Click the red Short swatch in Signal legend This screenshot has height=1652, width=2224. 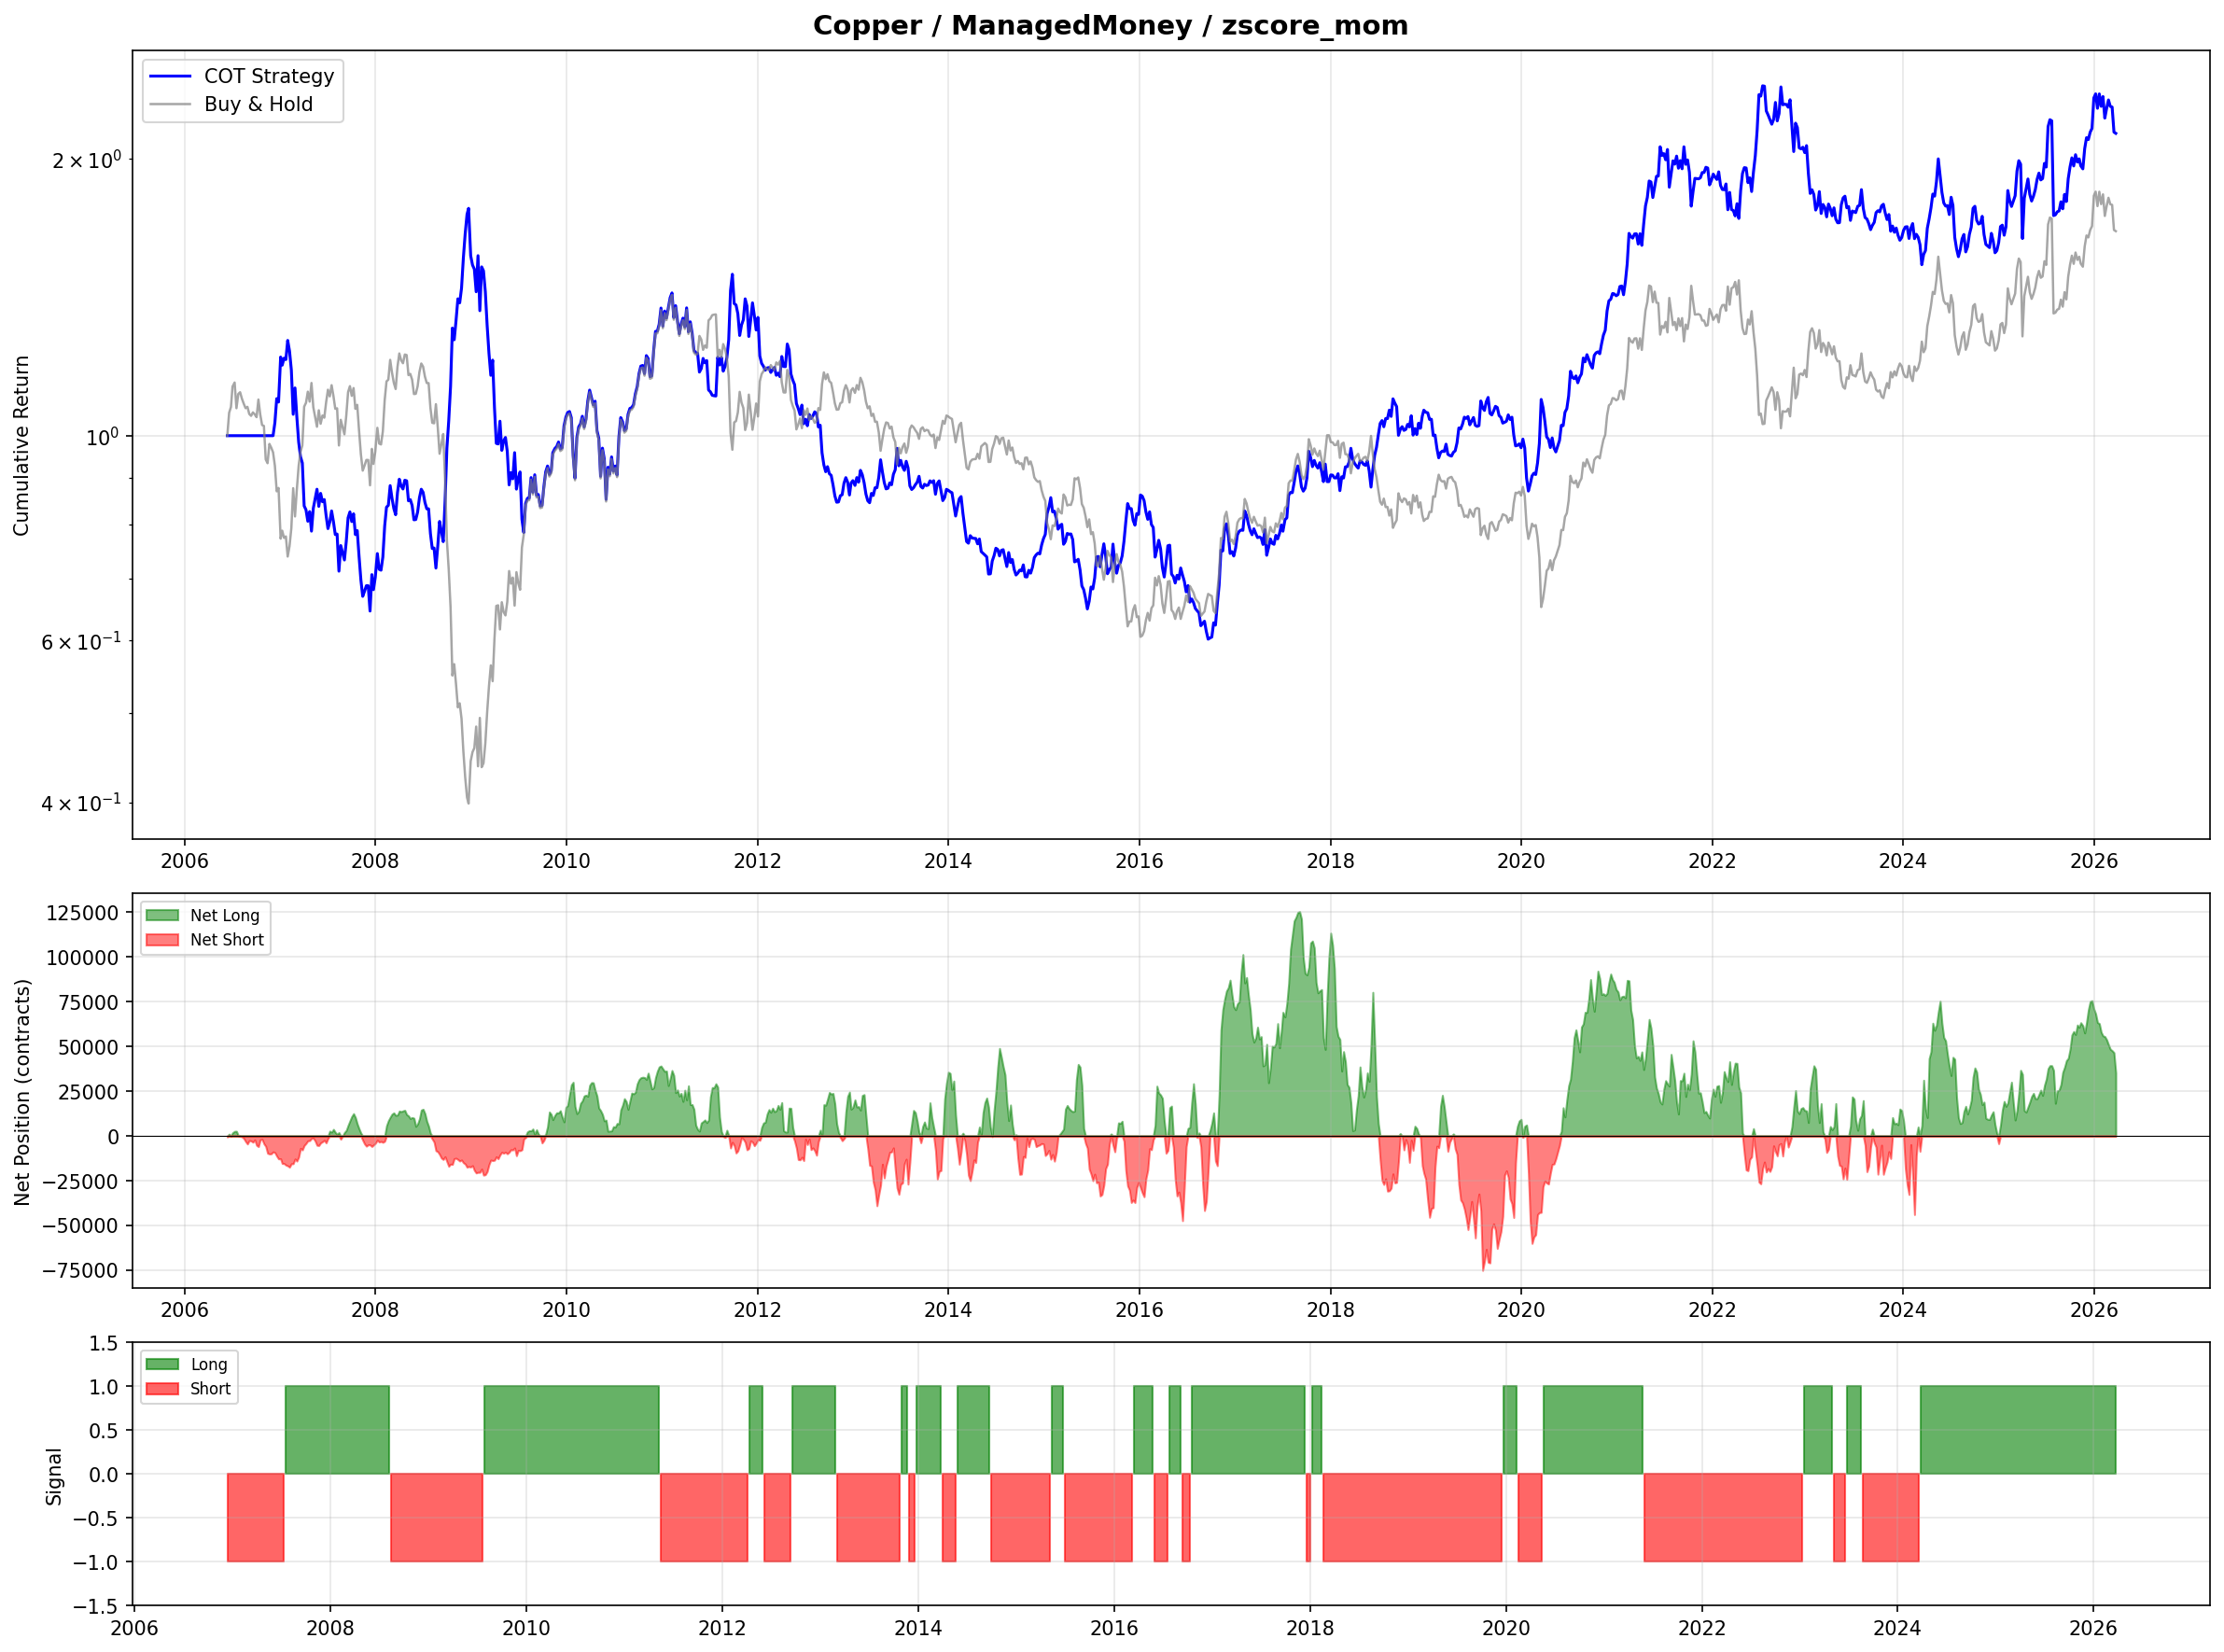tap(162, 1389)
